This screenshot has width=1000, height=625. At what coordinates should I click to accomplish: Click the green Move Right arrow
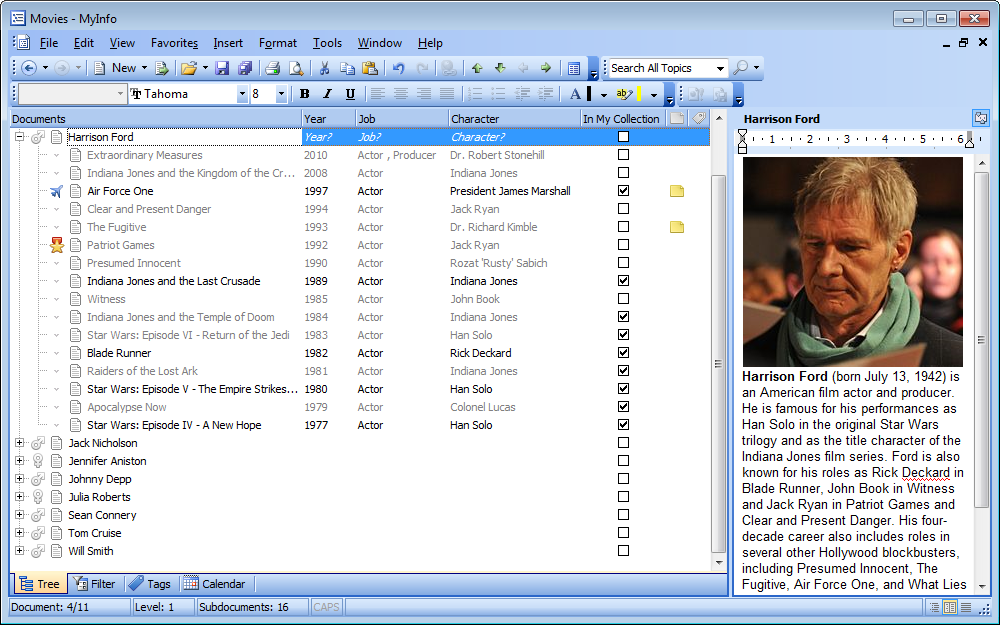pyautogui.click(x=546, y=68)
